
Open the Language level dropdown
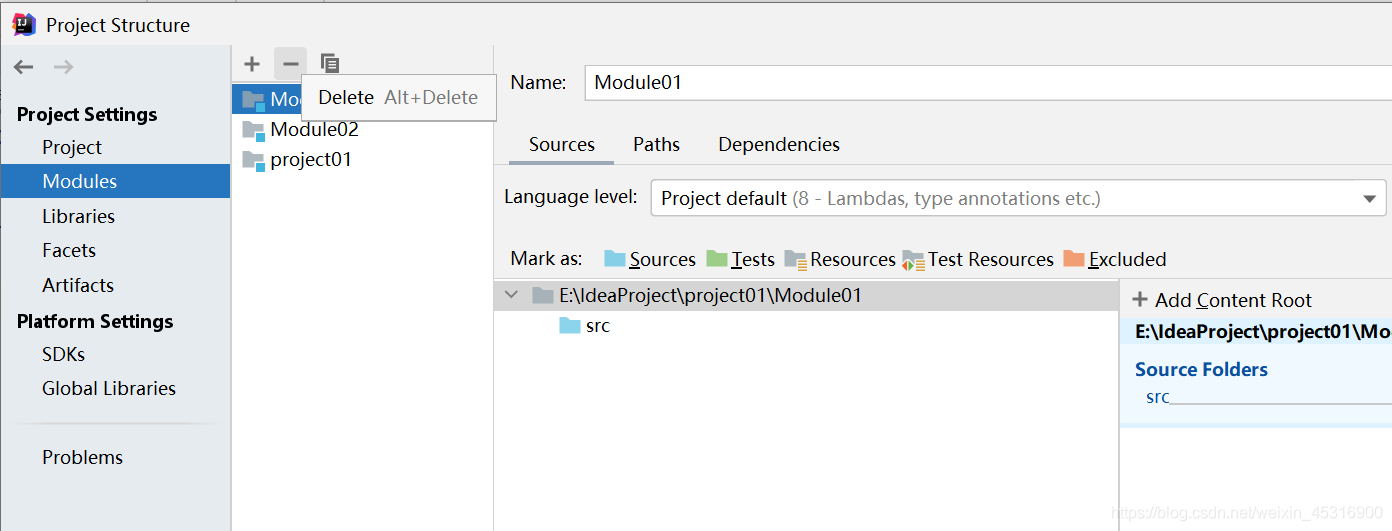click(x=1018, y=198)
